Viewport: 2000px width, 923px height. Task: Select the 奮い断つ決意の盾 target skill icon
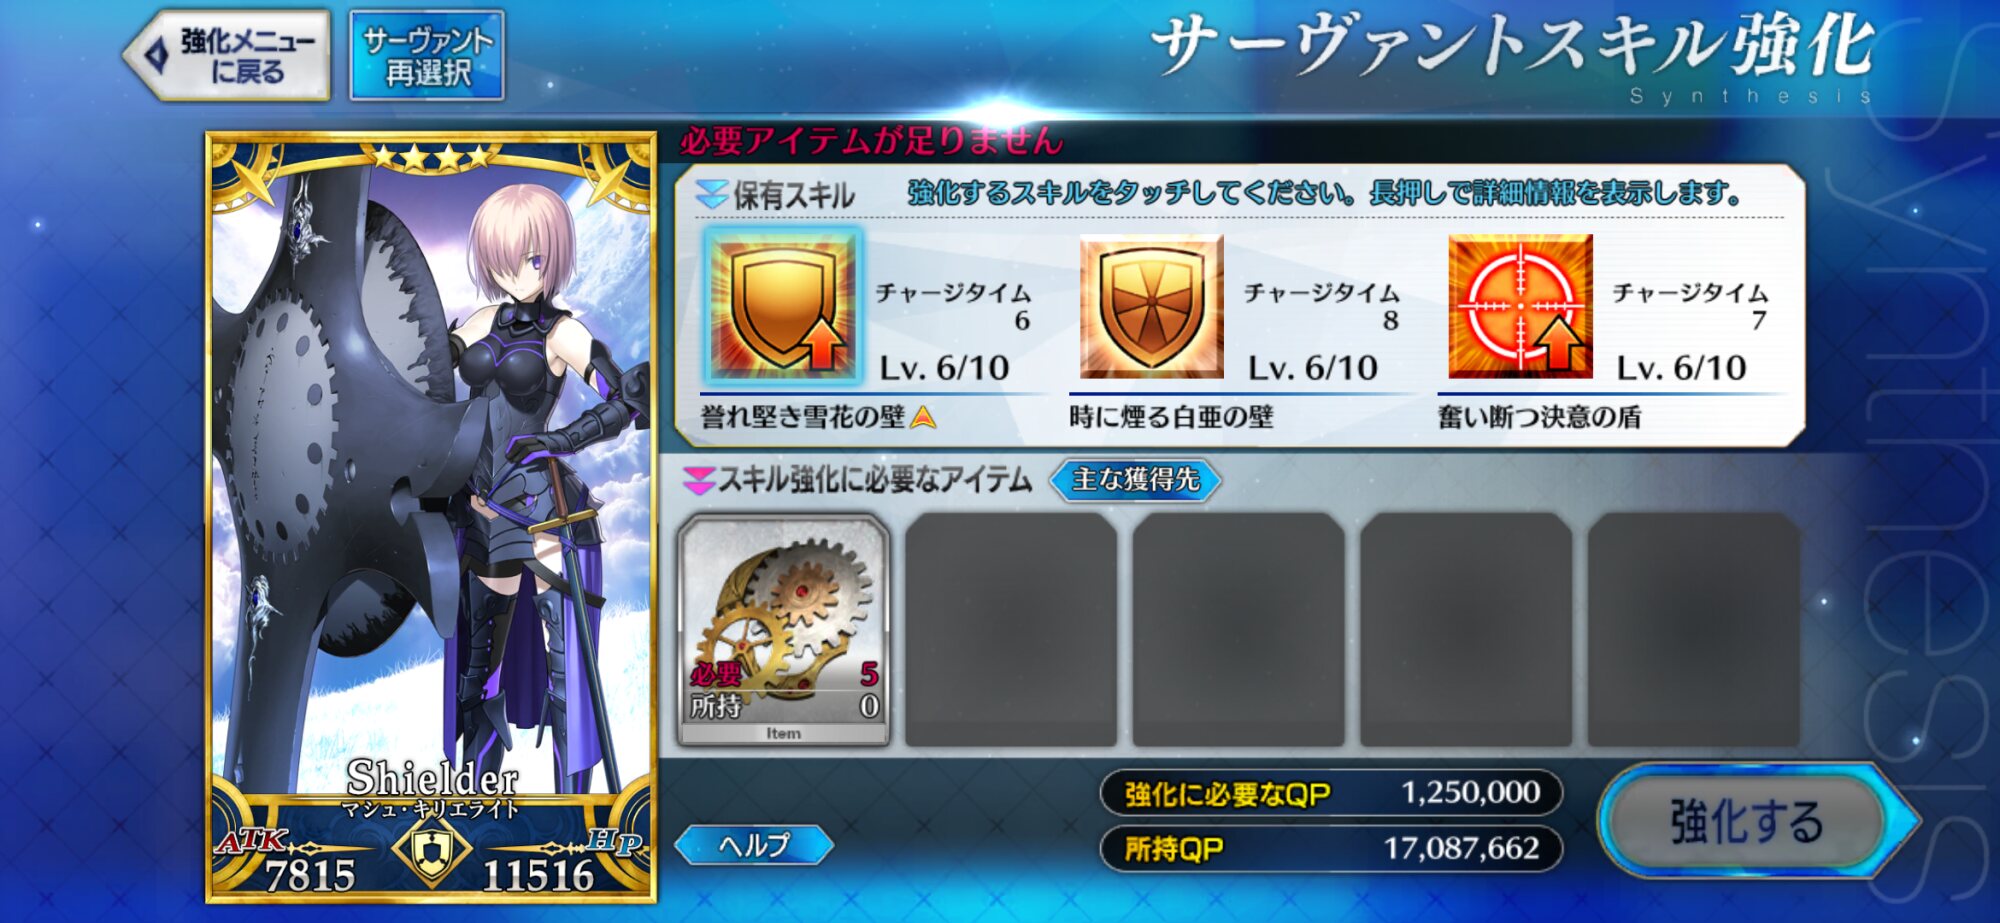tap(1520, 306)
